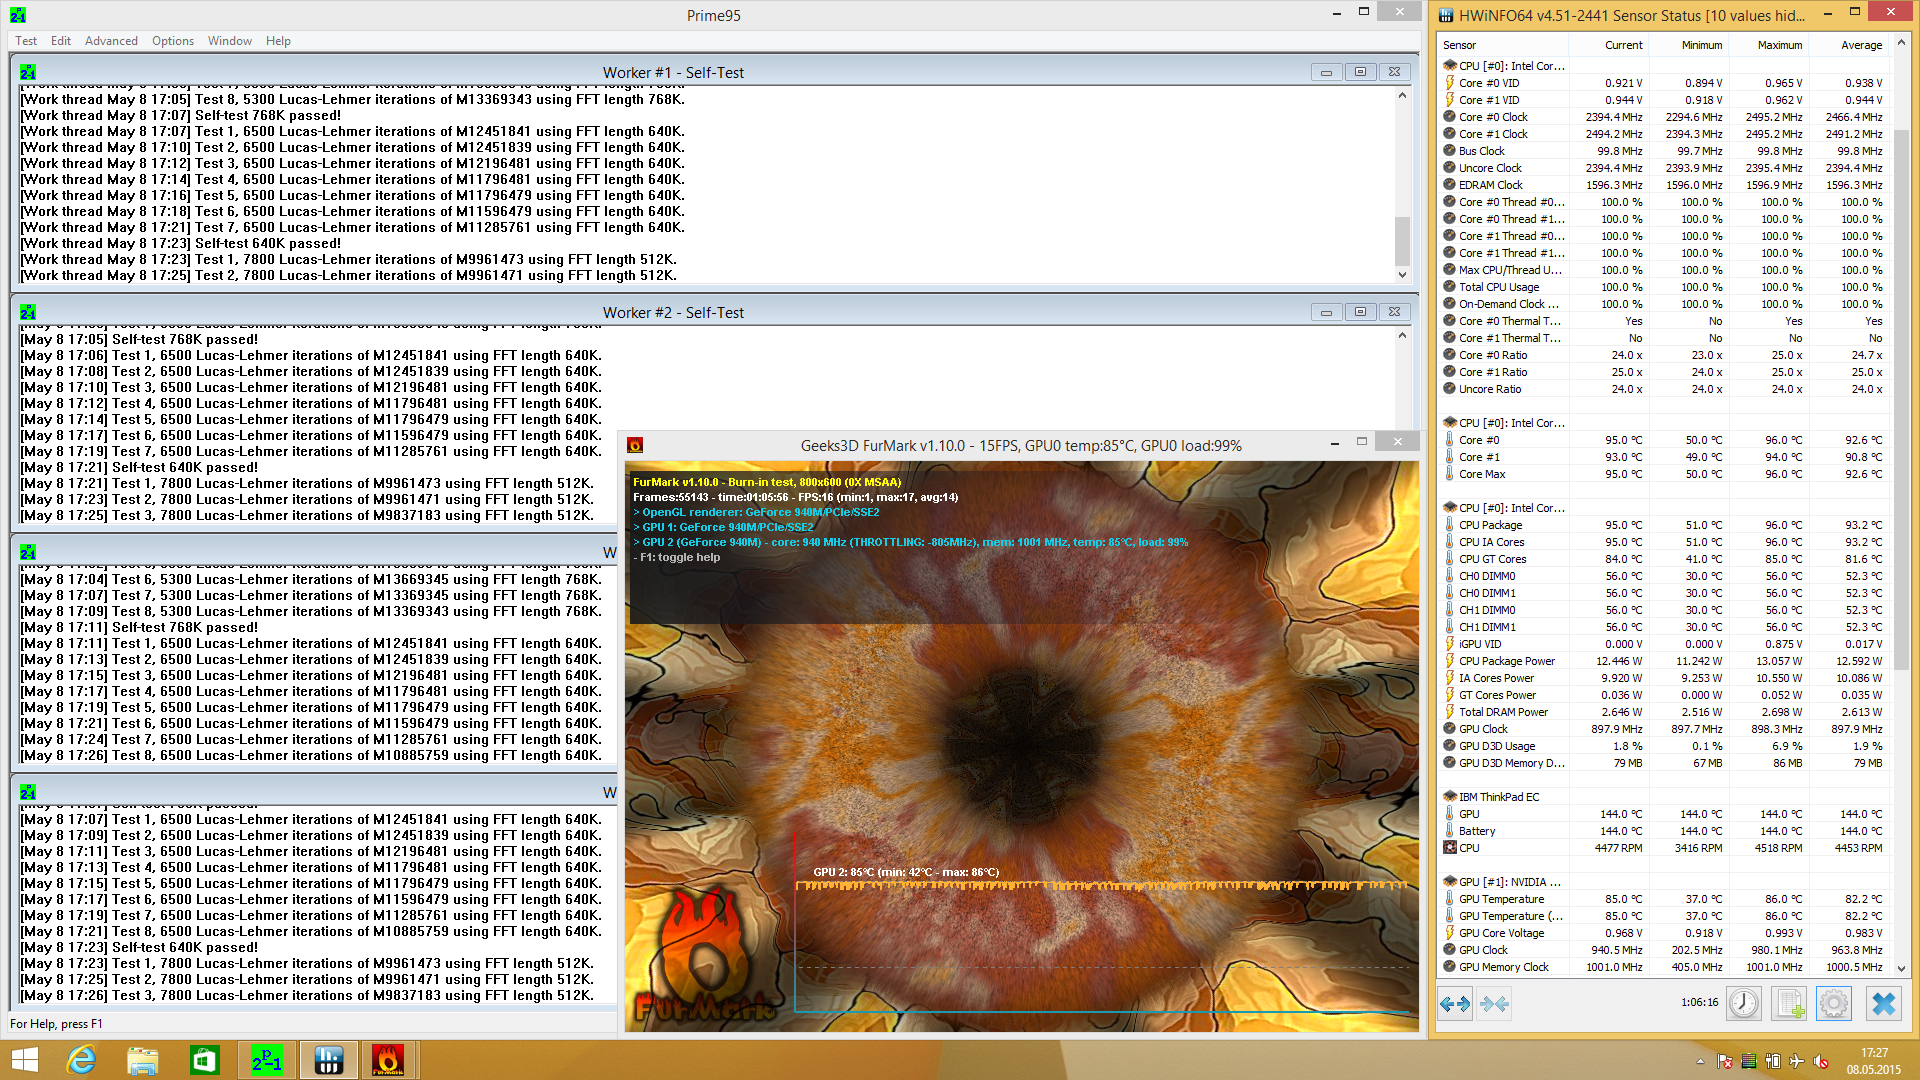This screenshot has height=1080, width=1920.
Task: Launch Internet Explorer from the taskbar
Action: coord(81,1060)
